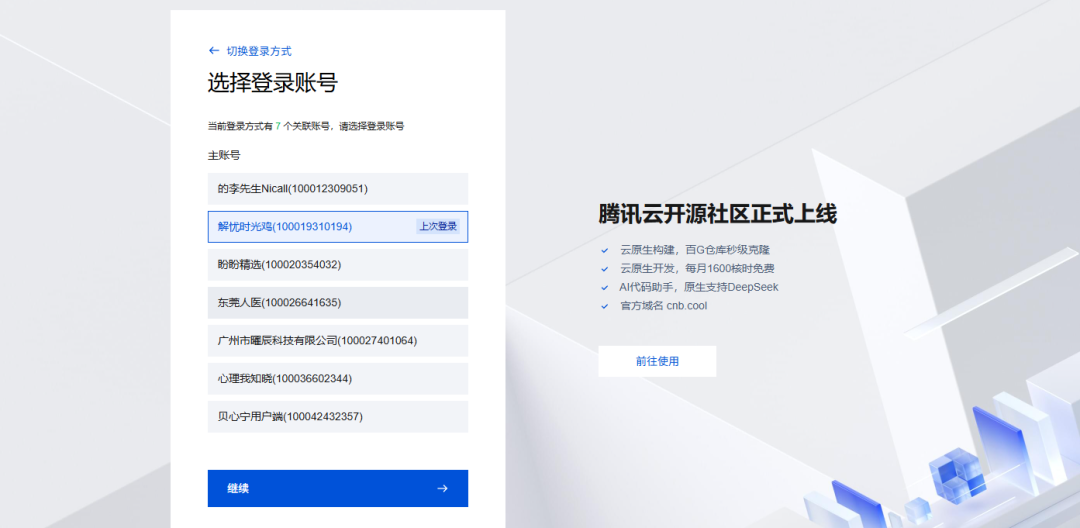Click the 主账号 label
Screen dimensions: 1080x528
[x=224, y=156]
